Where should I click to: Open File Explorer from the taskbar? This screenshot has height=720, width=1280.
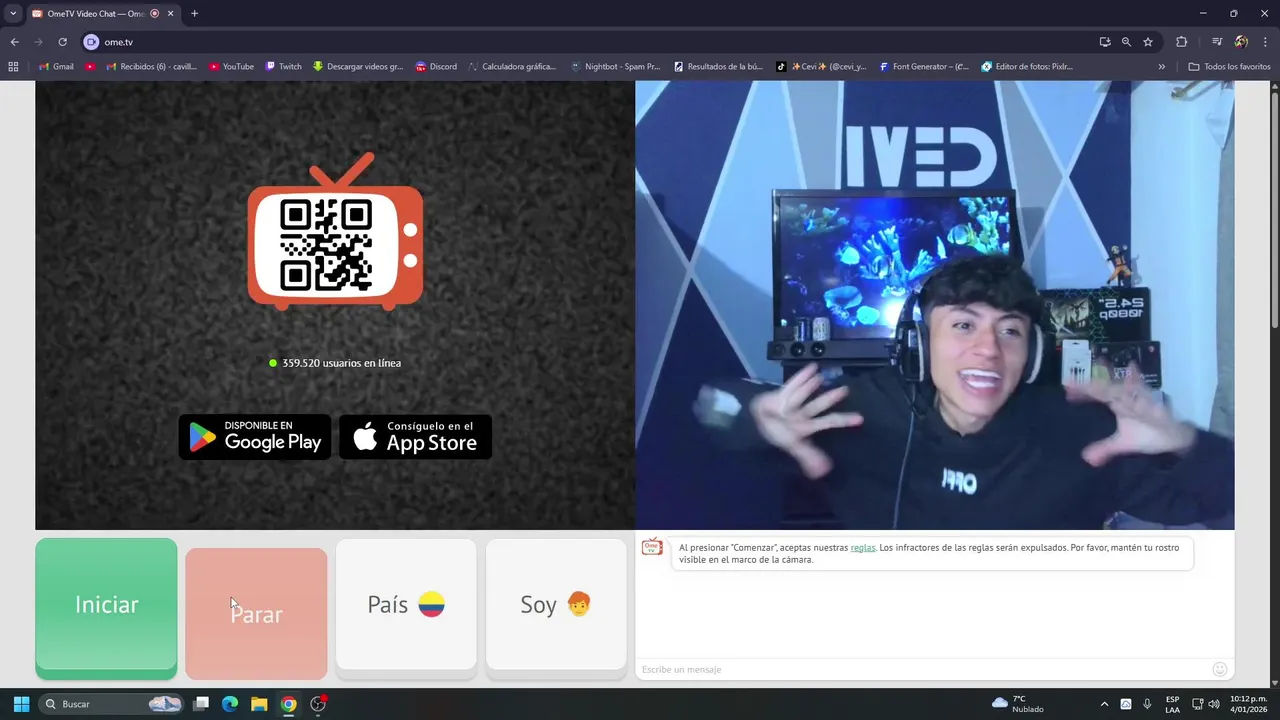259,704
